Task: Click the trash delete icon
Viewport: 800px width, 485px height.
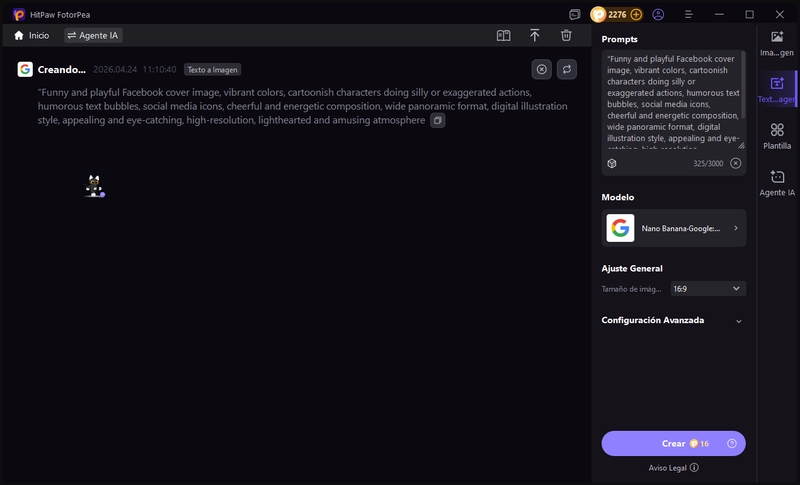Action: click(566, 35)
